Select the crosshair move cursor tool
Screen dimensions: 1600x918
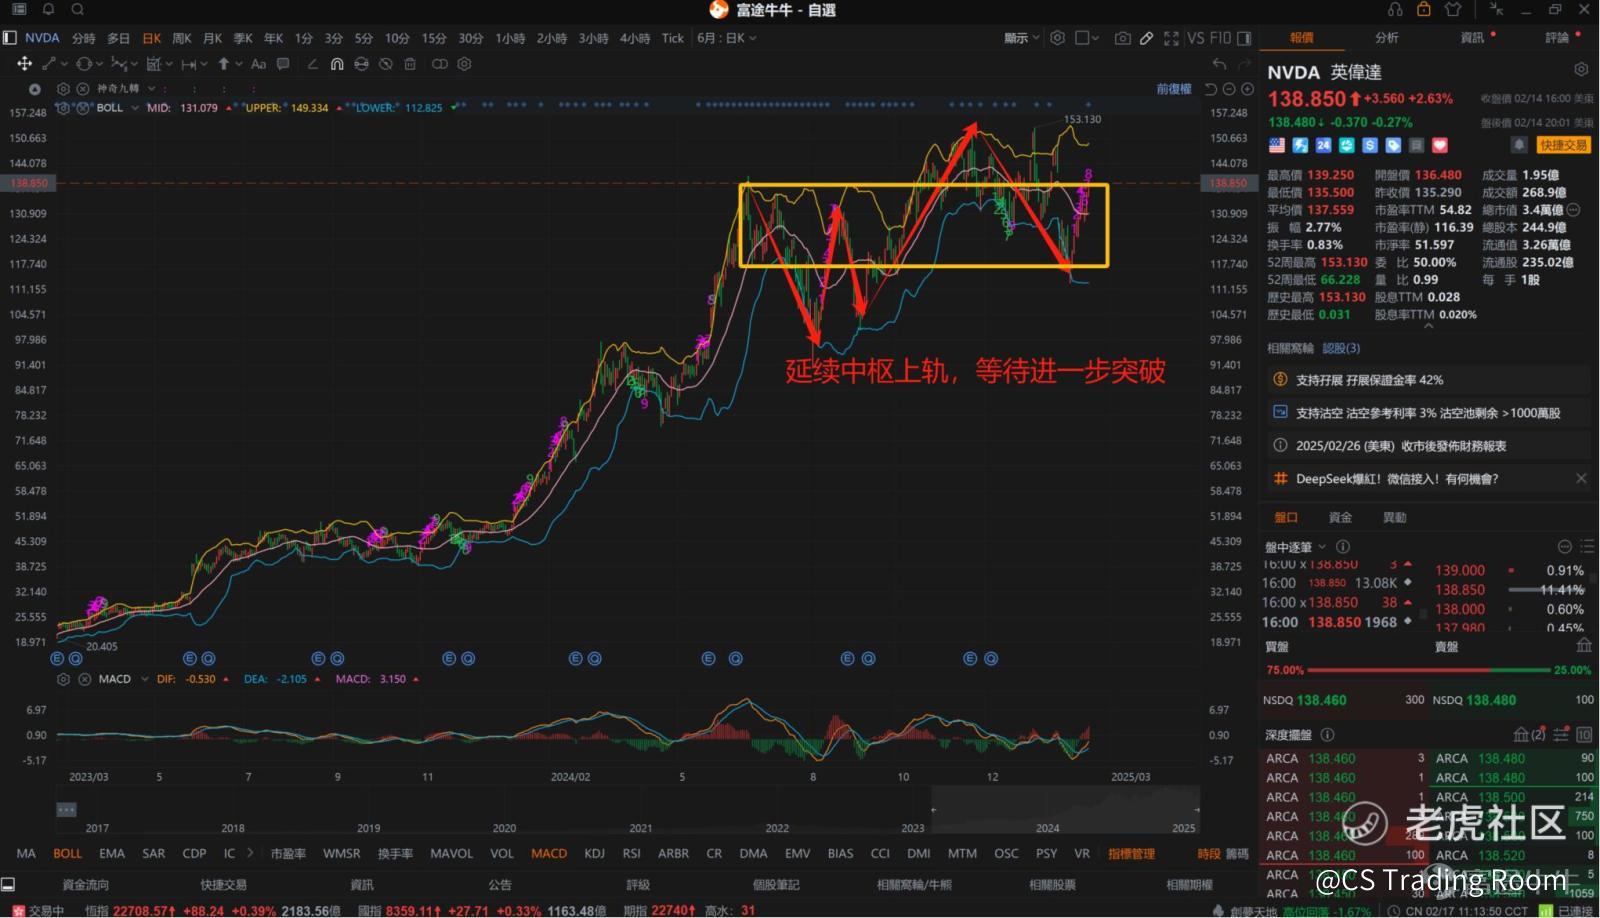(x=24, y=64)
